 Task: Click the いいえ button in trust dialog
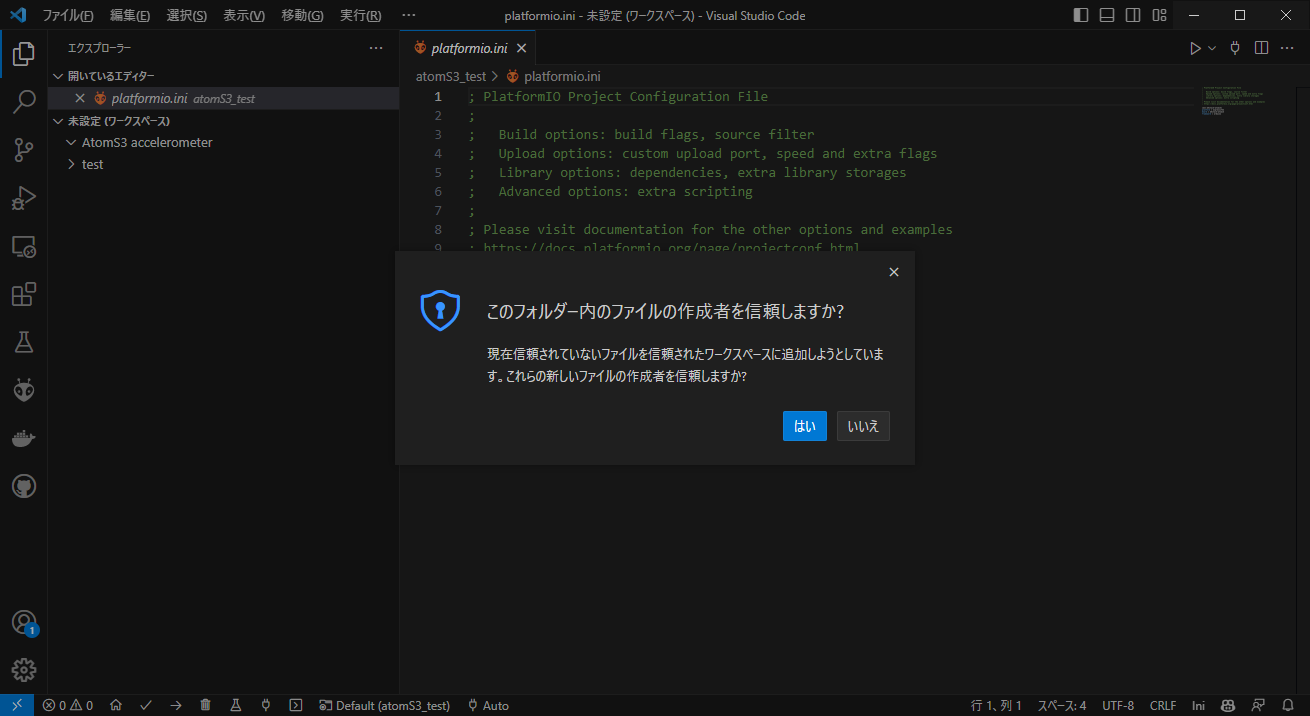click(x=863, y=426)
